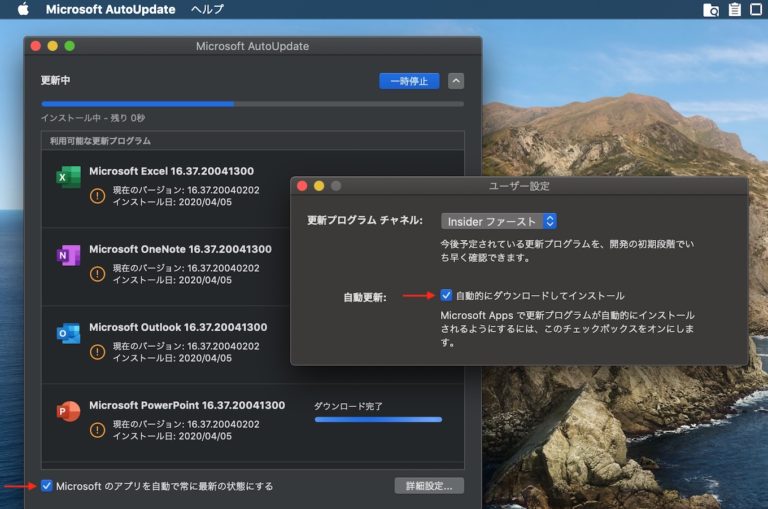Click the warning icon under Excel
This screenshot has height=509, width=768.
click(97, 195)
